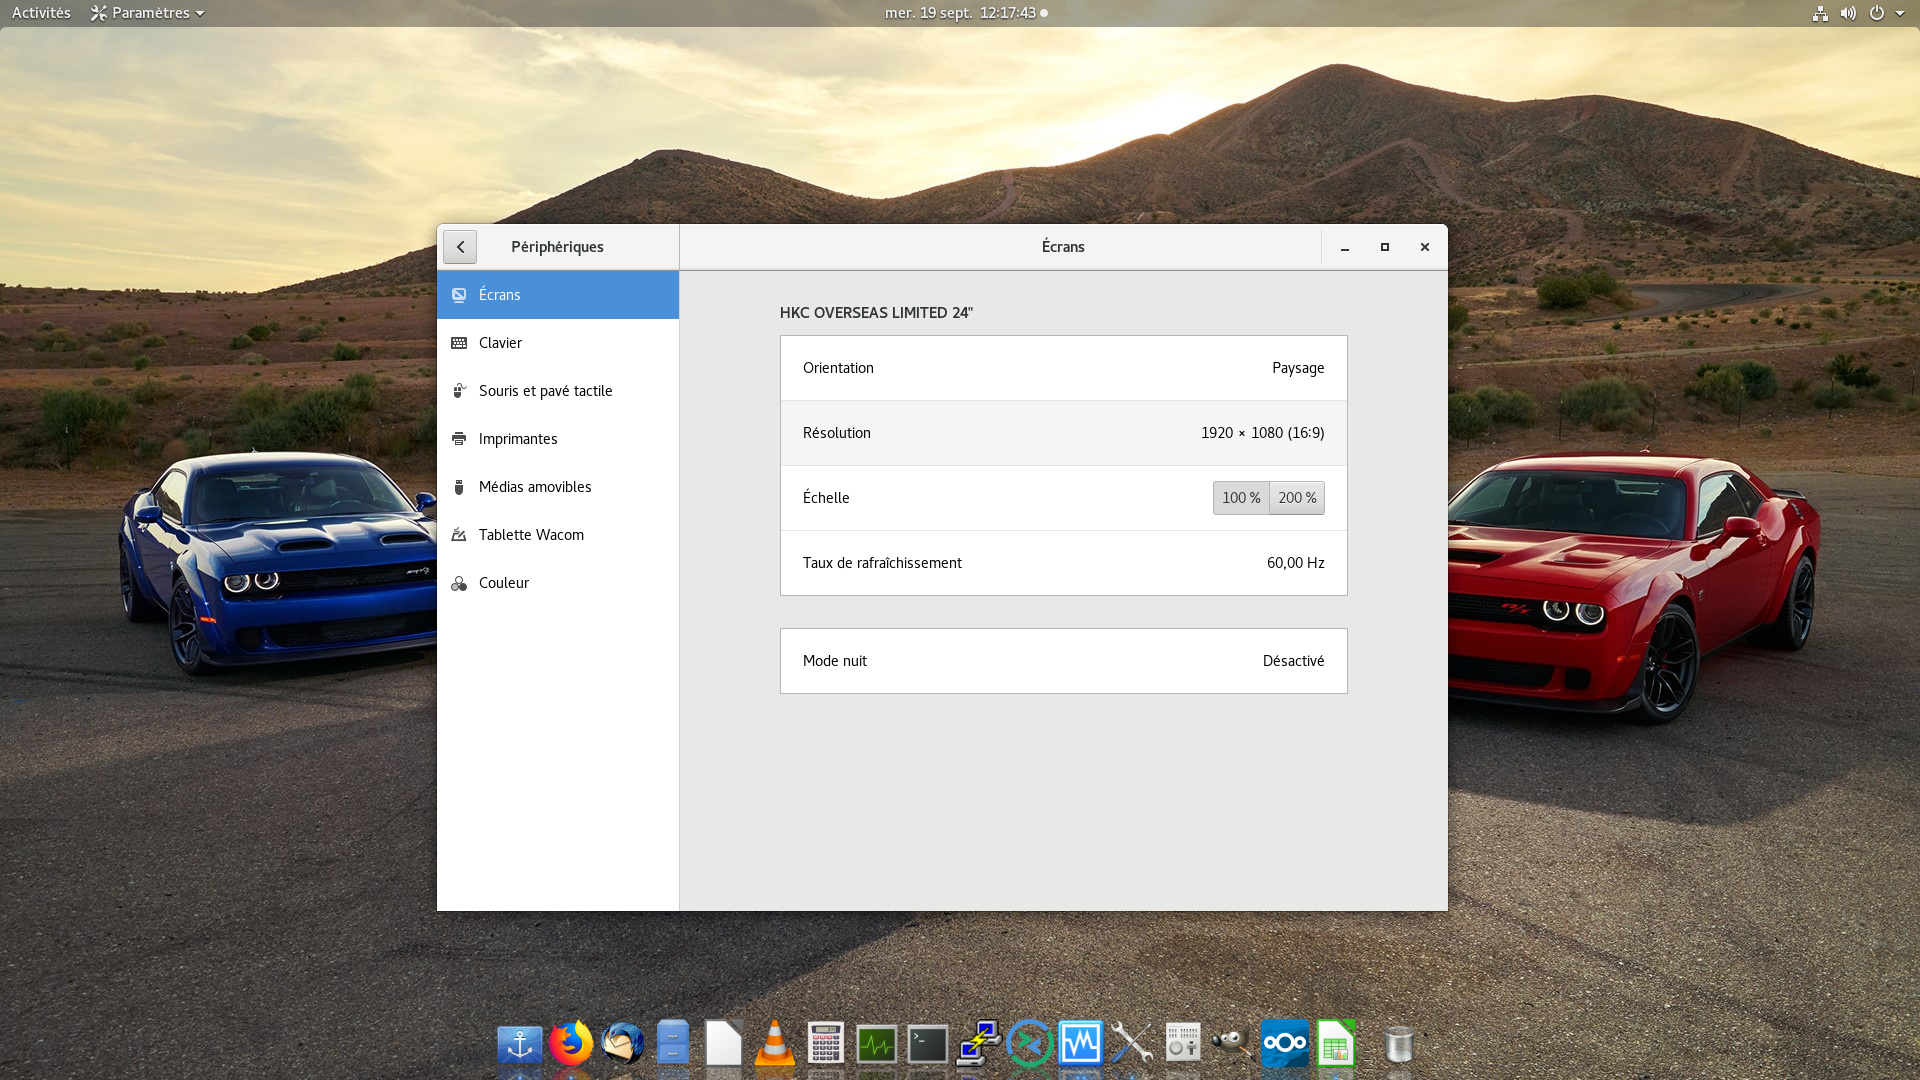1920x1080 pixels.
Task: Open the Paramètres application menu
Action: pyautogui.click(x=148, y=13)
